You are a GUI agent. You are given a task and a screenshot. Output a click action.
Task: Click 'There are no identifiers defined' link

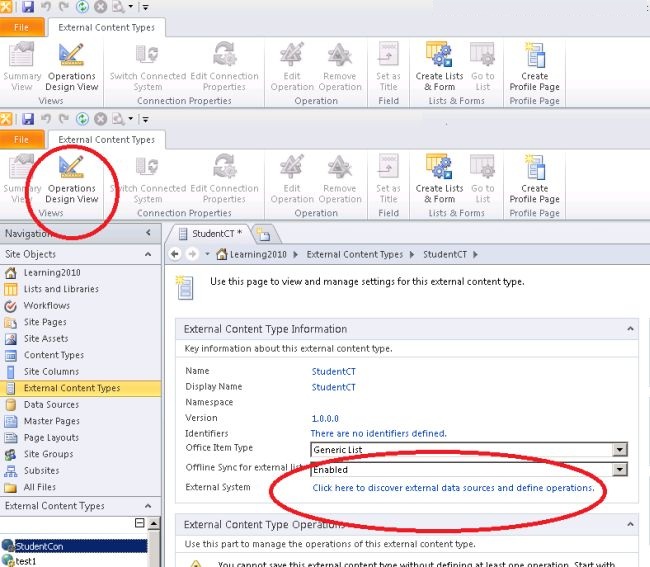point(378,434)
